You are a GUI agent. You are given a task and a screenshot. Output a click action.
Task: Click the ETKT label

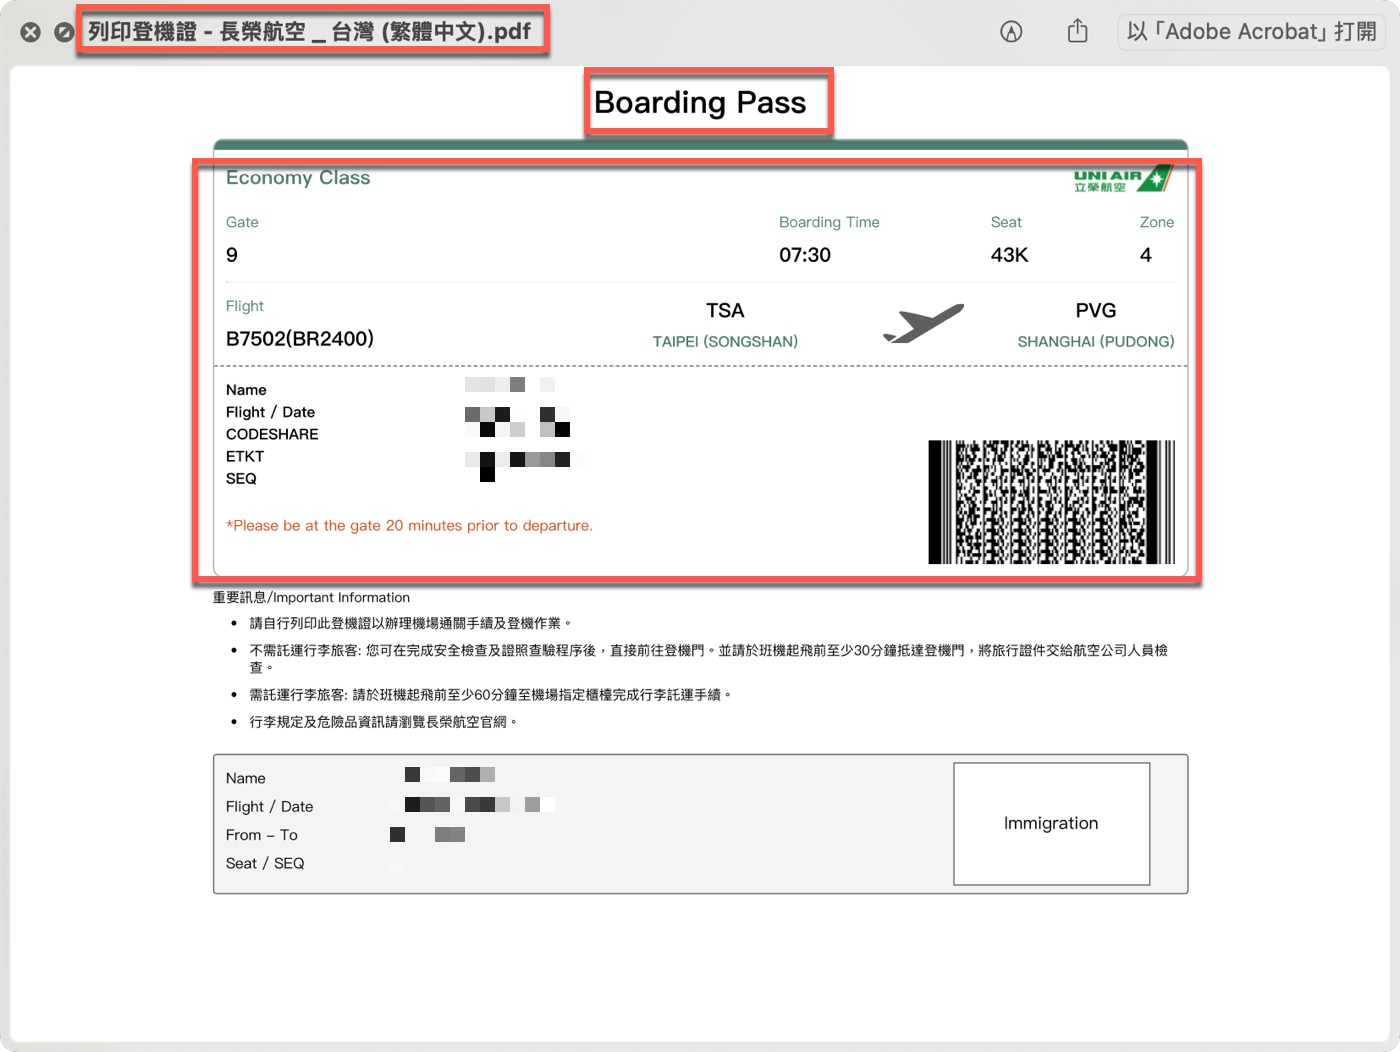(x=245, y=456)
